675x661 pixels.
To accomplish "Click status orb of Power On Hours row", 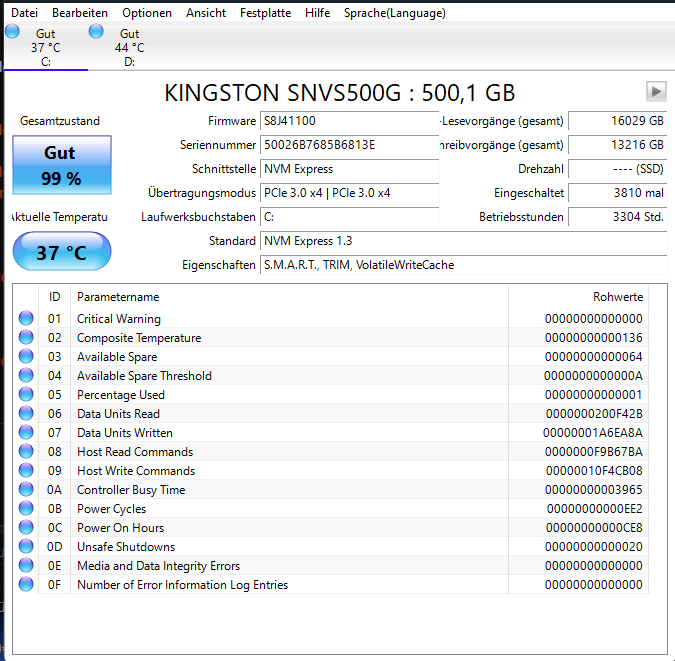I will (26, 527).
